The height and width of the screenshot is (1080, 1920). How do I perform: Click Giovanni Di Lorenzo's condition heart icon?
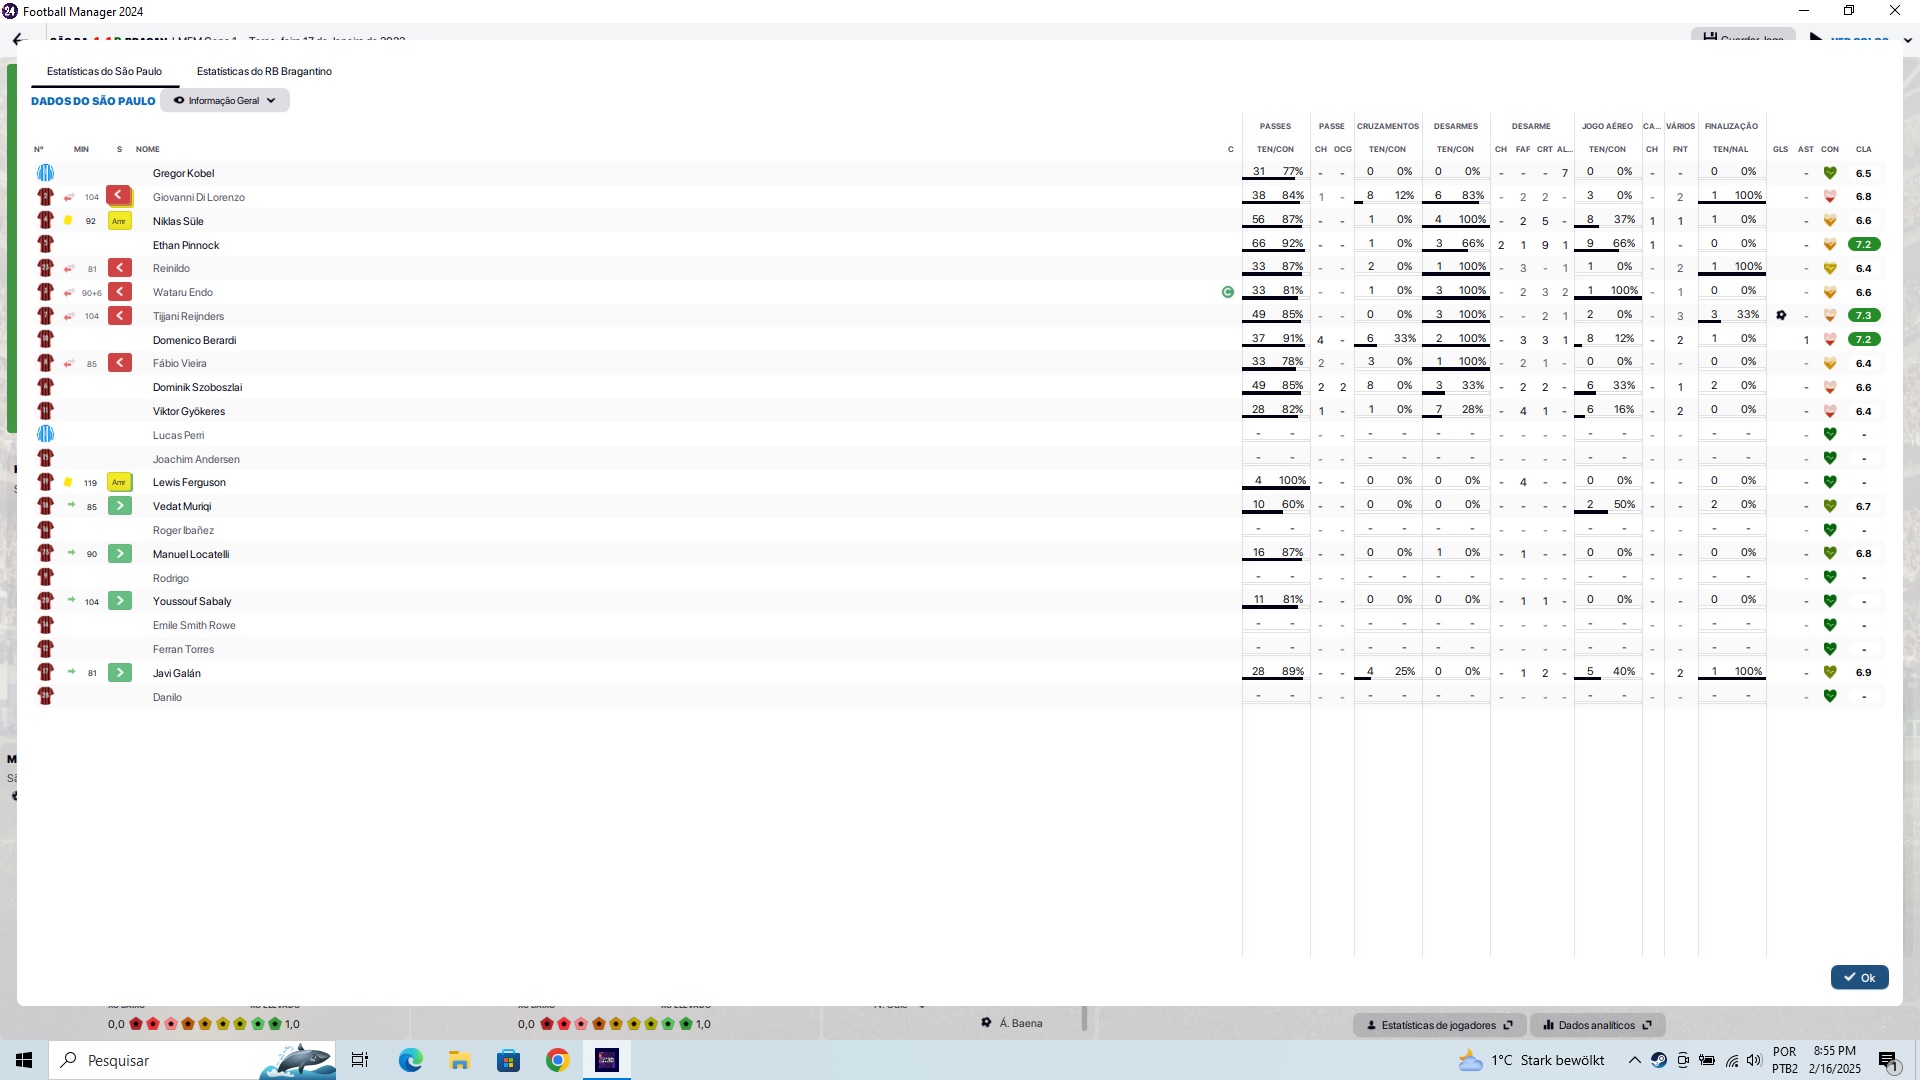click(1830, 196)
